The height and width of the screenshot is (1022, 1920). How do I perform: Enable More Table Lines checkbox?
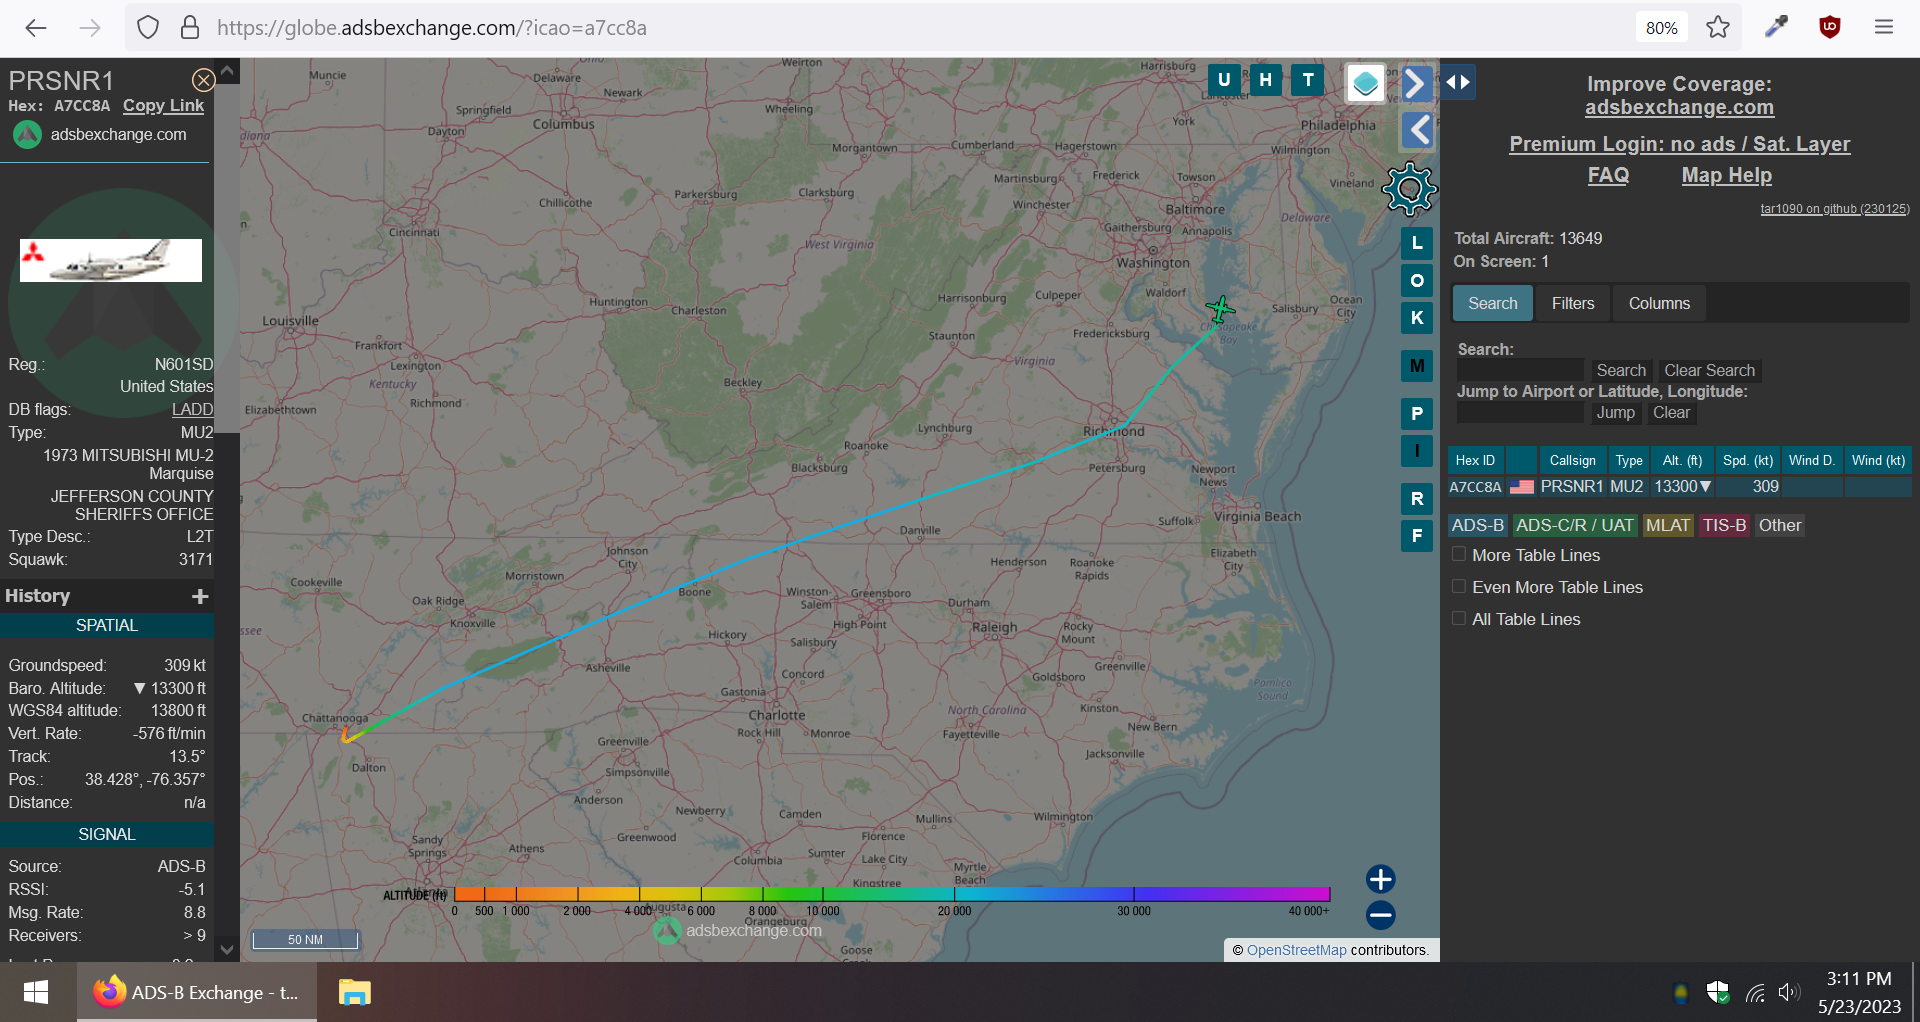click(1459, 555)
